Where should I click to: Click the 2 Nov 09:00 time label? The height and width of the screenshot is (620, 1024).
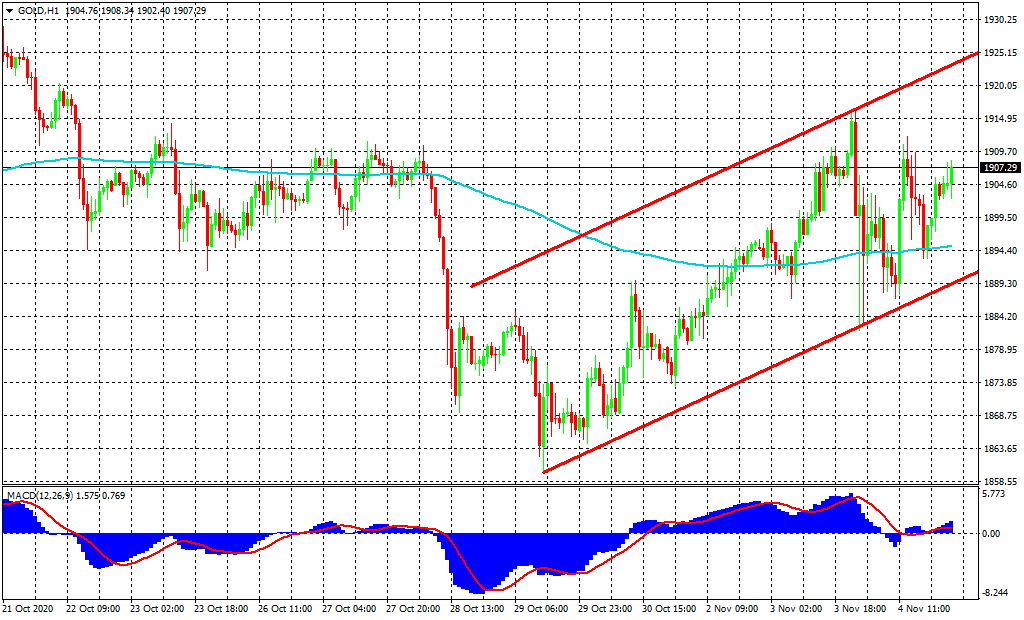pos(732,608)
